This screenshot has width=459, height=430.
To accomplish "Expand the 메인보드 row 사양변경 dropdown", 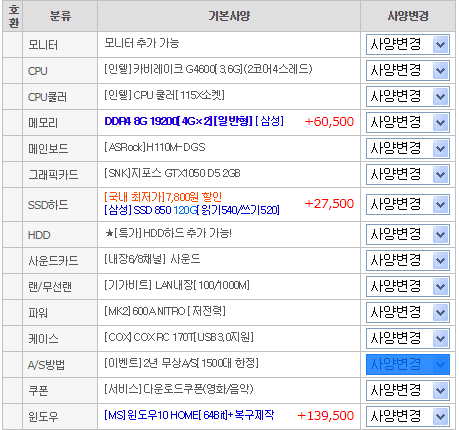I will (408, 148).
